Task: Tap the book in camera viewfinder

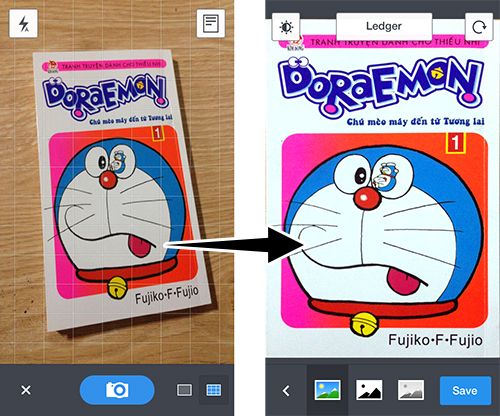Action: click(122, 190)
